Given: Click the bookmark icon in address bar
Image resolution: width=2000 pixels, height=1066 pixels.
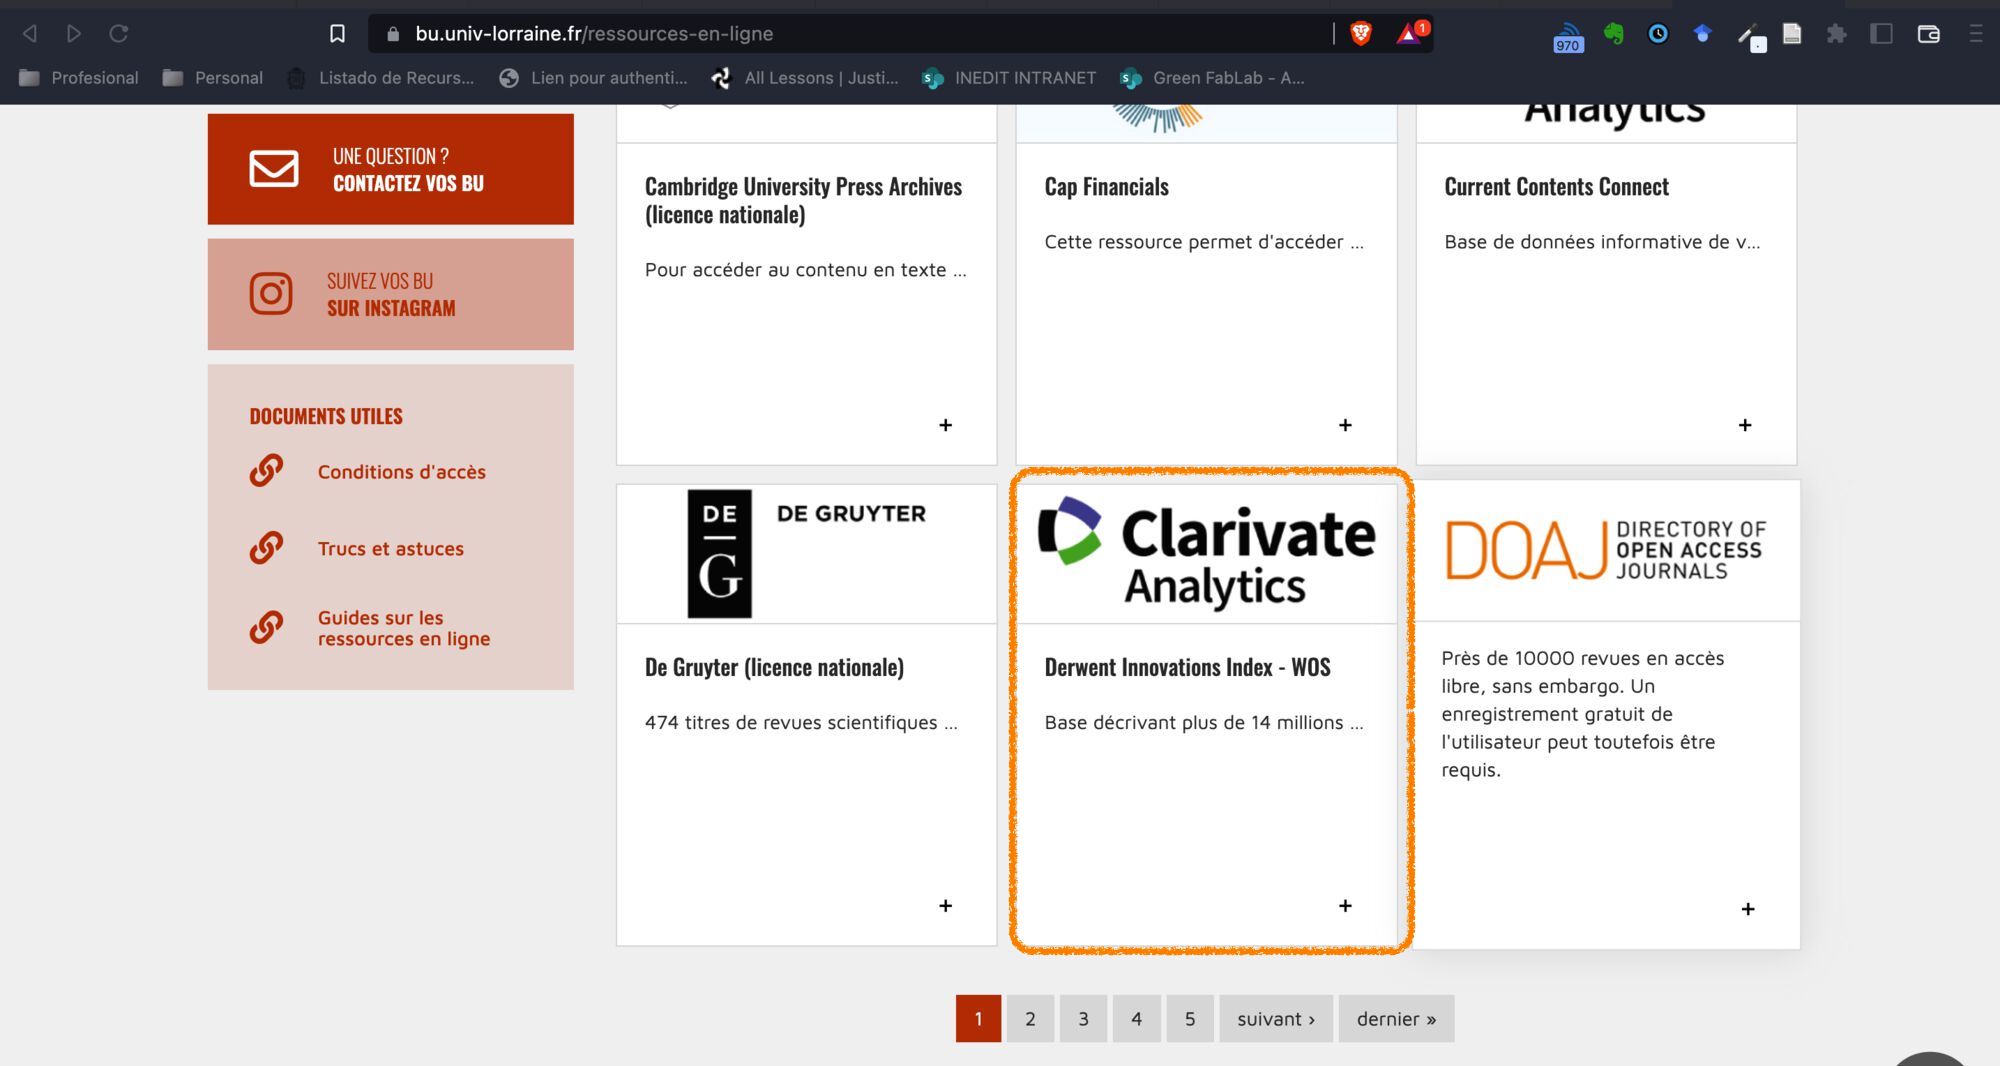Looking at the screenshot, I should [x=337, y=34].
